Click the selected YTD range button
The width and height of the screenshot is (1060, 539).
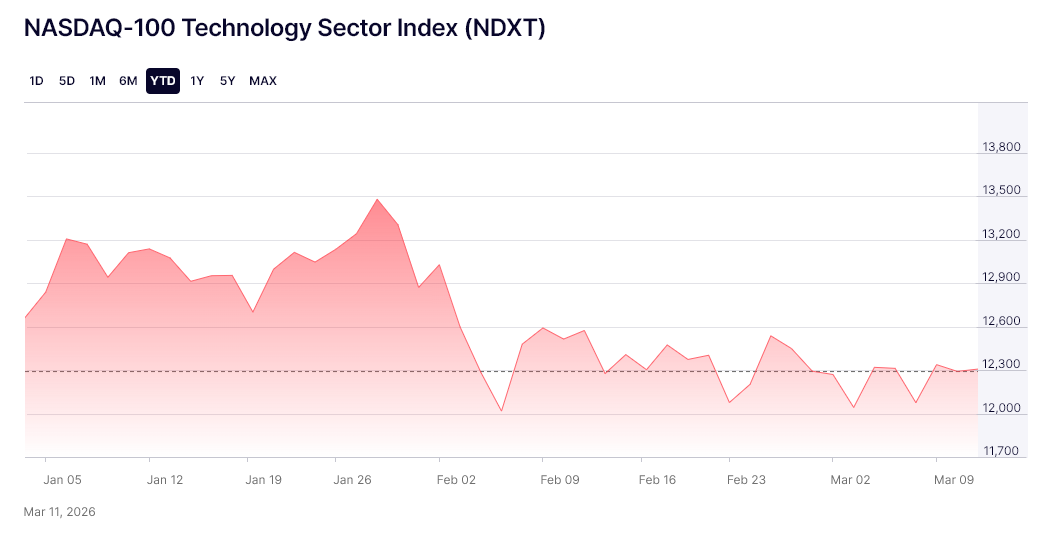pyautogui.click(x=163, y=81)
